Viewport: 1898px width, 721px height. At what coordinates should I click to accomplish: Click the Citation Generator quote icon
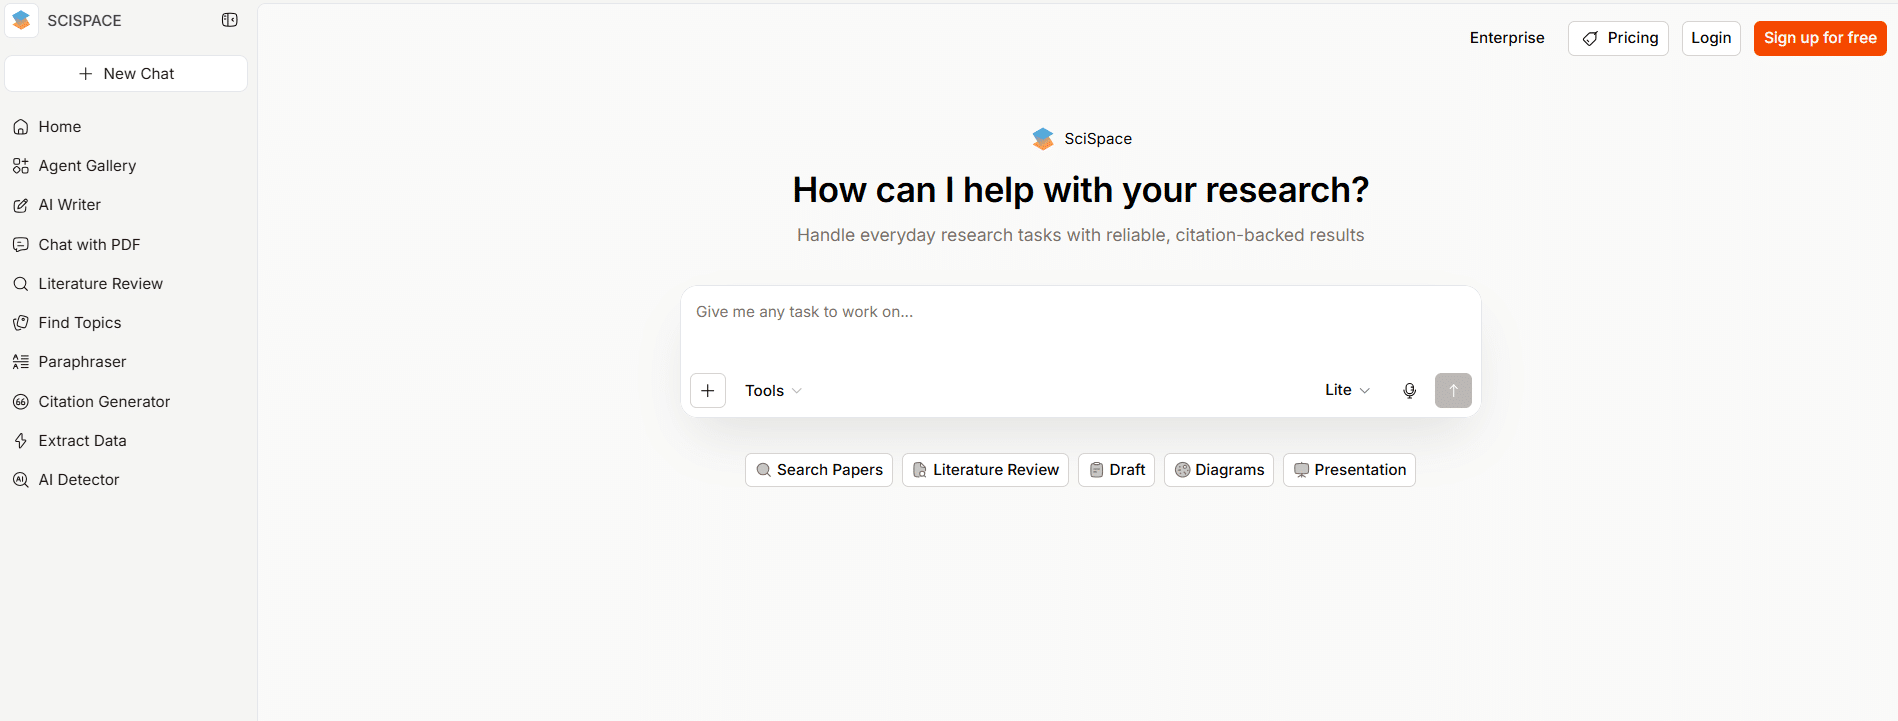click(x=20, y=402)
